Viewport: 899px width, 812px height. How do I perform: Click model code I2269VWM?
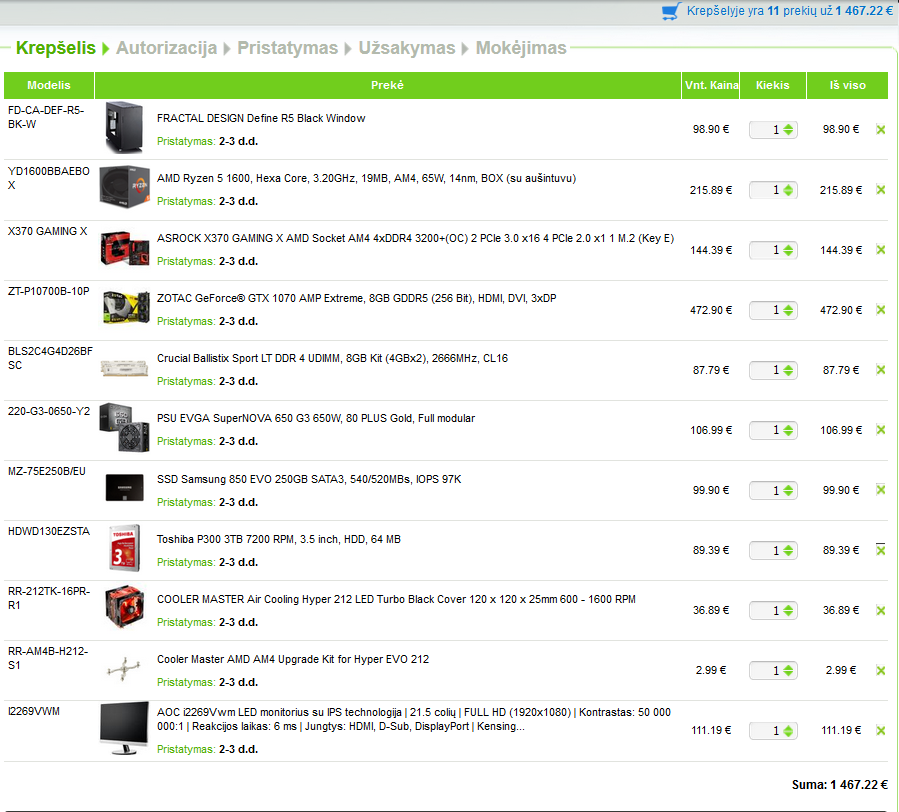coord(34,712)
